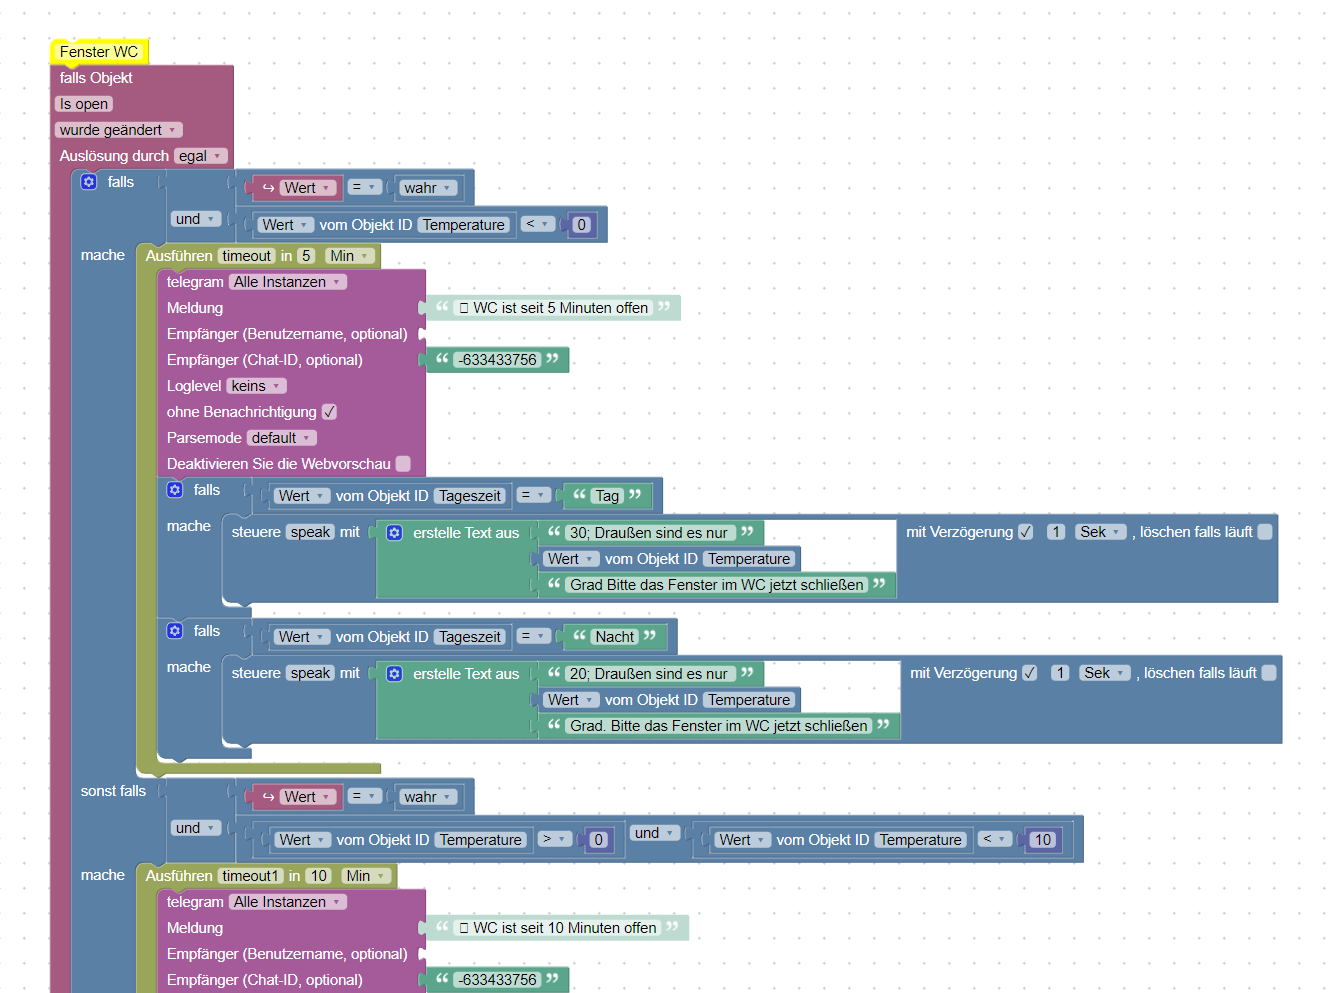Edit the 'WC ist seit 5 Minuten offen' message

[553, 308]
